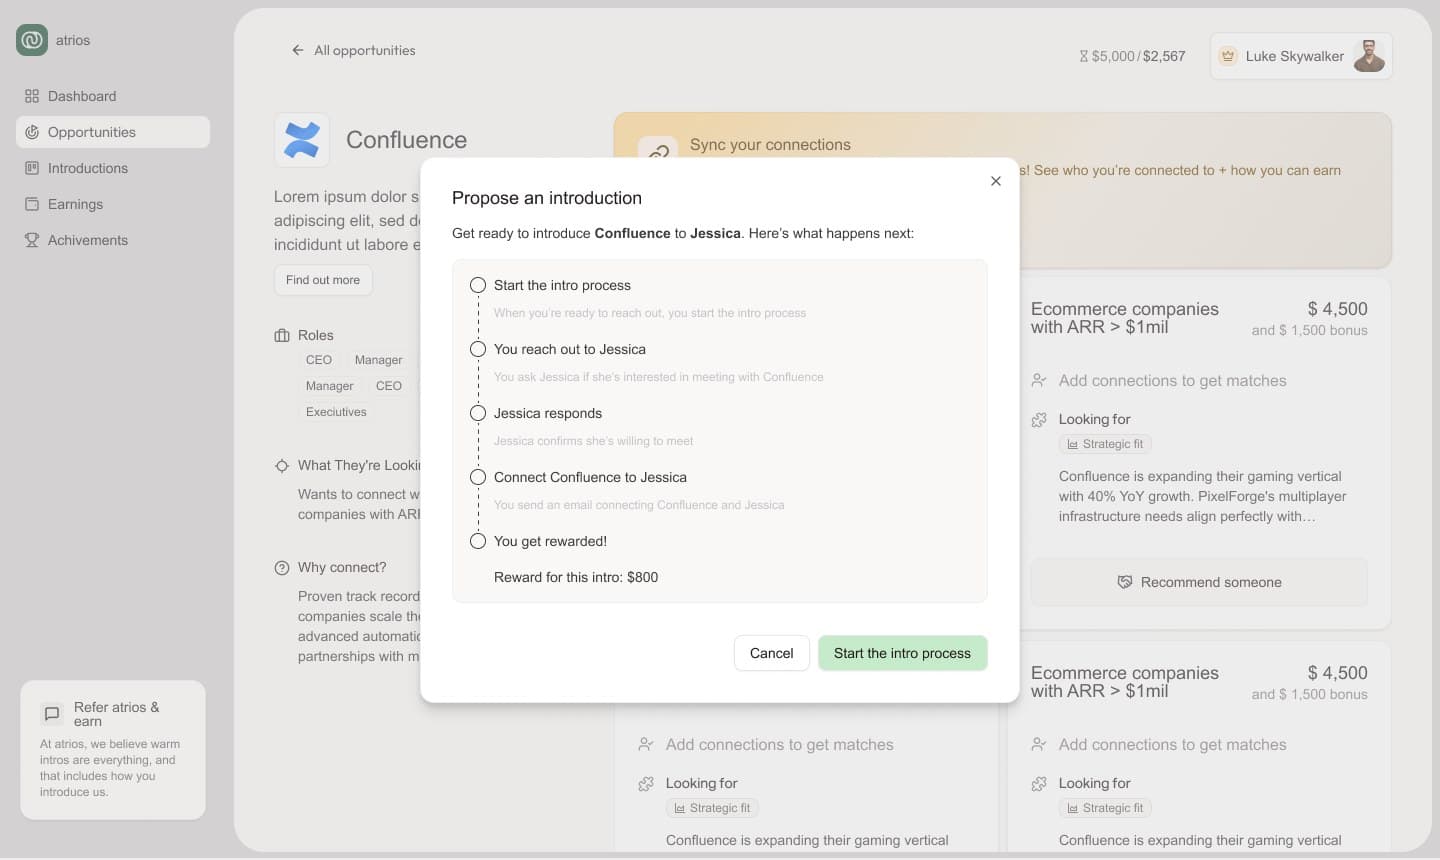Click Cancel in the dialog
The image size is (1440, 860).
click(772, 653)
